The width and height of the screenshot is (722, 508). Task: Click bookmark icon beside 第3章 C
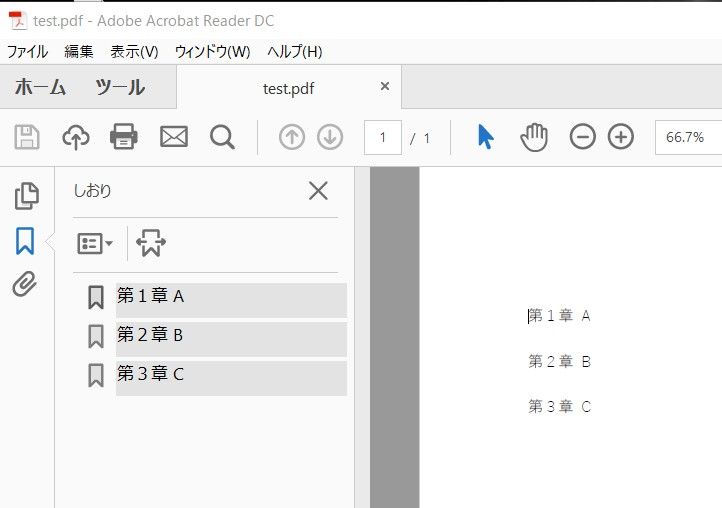(x=96, y=375)
